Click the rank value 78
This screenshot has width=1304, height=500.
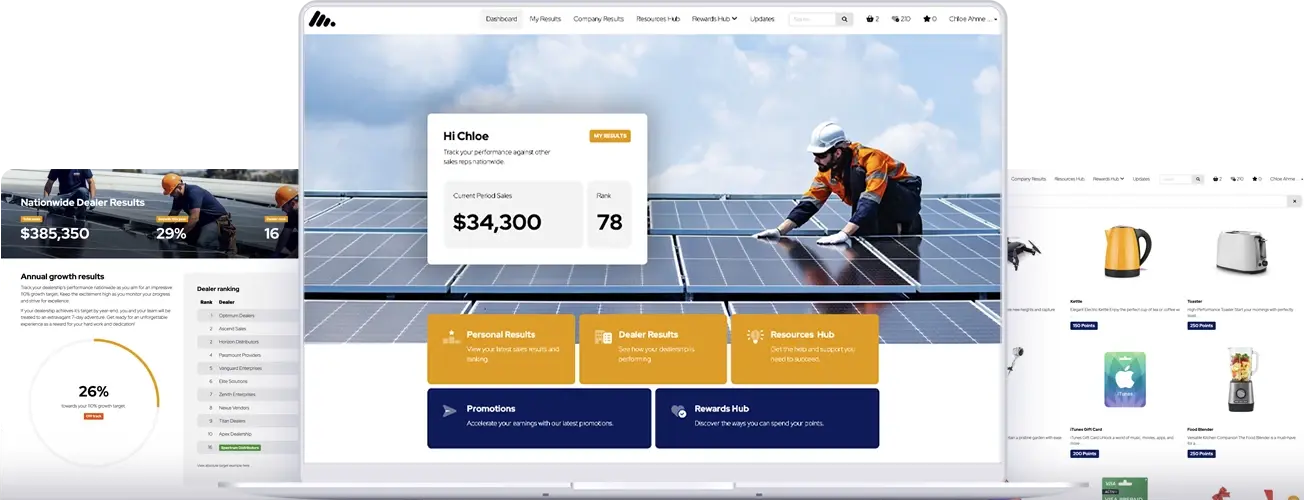coord(610,223)
